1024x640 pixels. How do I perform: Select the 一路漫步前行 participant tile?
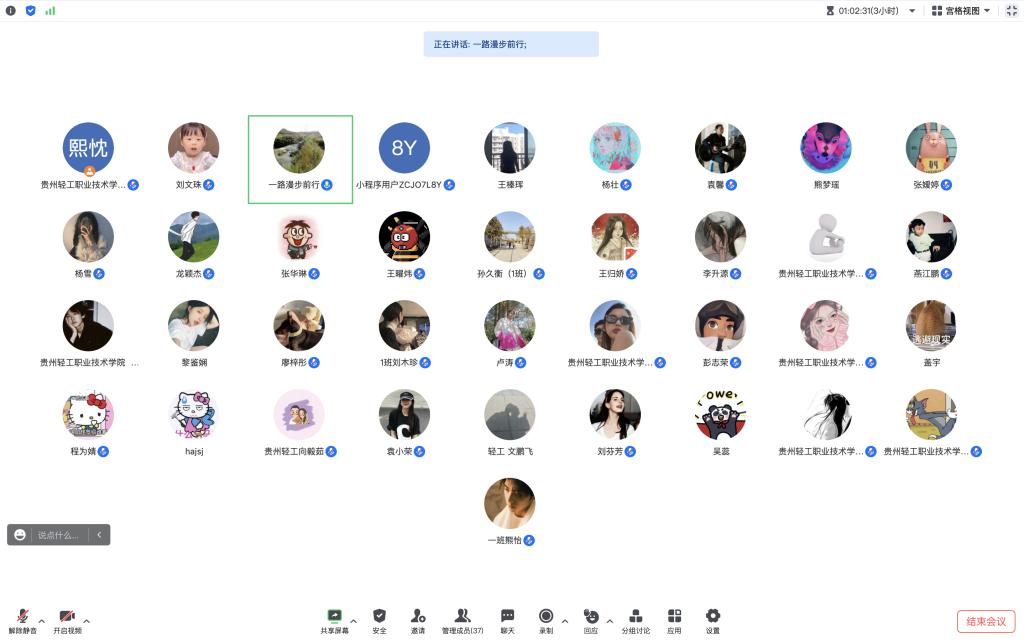[300, 159]
